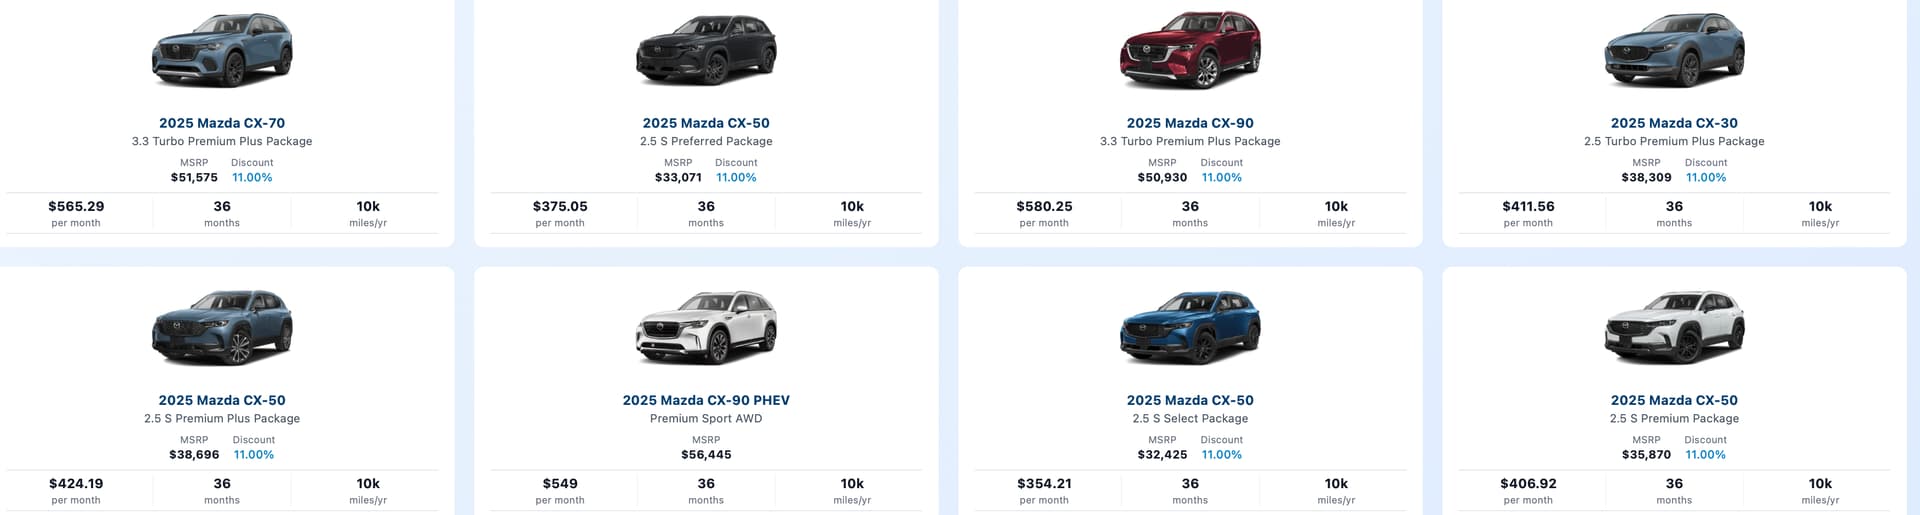The image size is (1920, 515).
Task: Click the blue Mazda CX-70 car image
Action: coord(222,52)
